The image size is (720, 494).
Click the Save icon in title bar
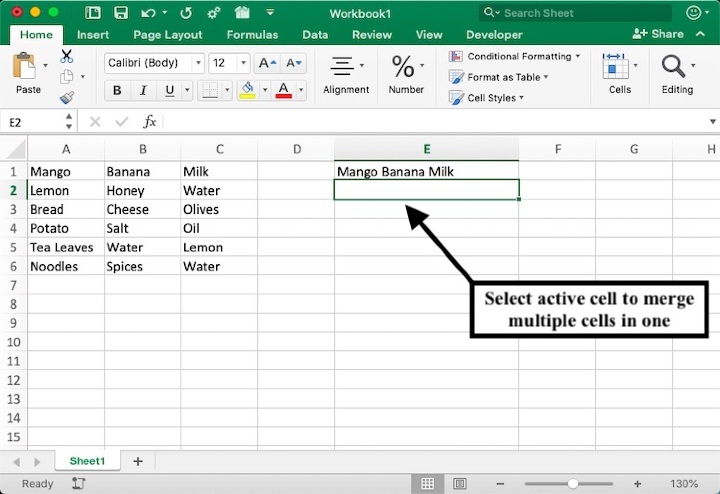(x=121, y=13)
